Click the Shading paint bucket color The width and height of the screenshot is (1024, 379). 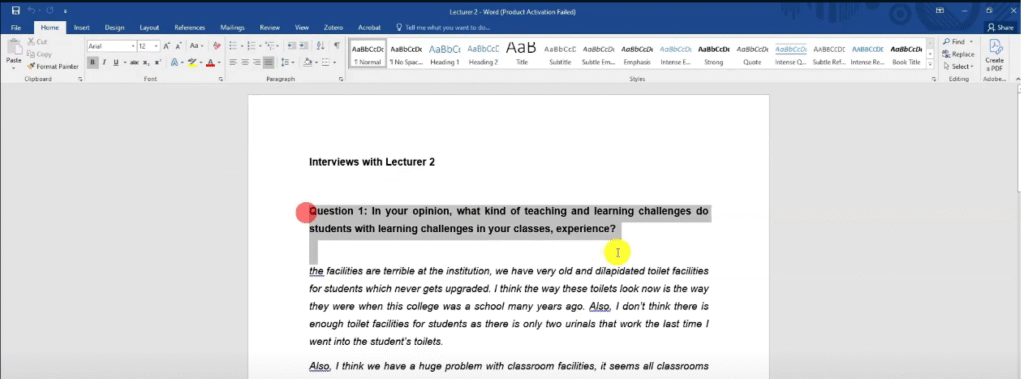308,63
